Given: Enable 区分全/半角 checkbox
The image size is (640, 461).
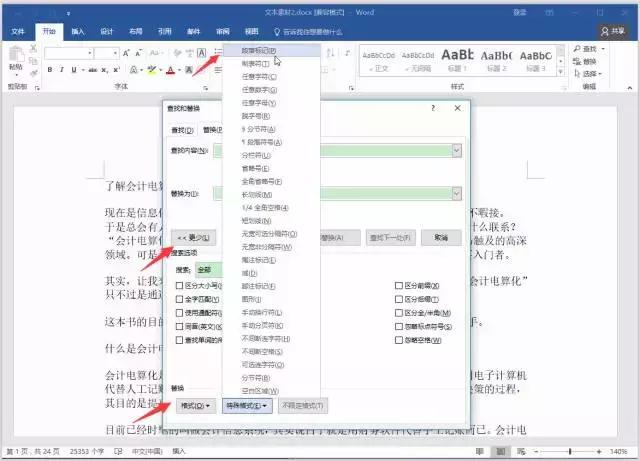Looking at the screenshot, I should point(399,313).
